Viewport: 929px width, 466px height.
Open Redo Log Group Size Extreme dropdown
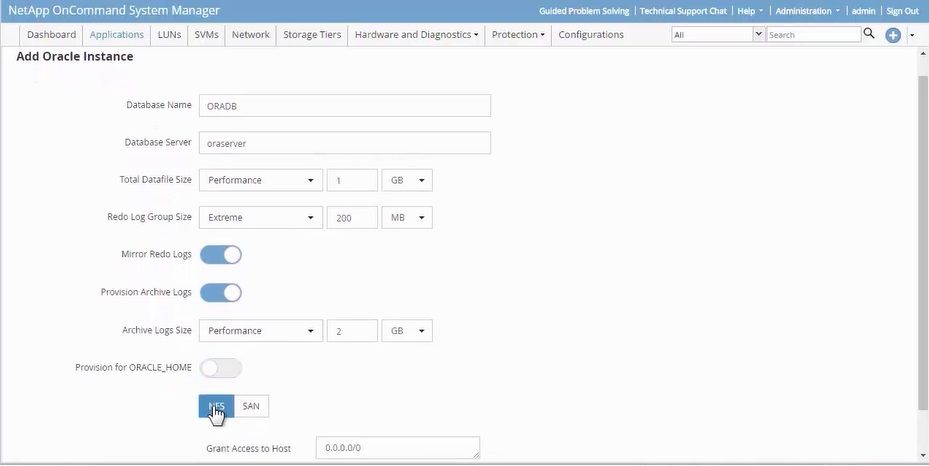(x=261, y=217)
